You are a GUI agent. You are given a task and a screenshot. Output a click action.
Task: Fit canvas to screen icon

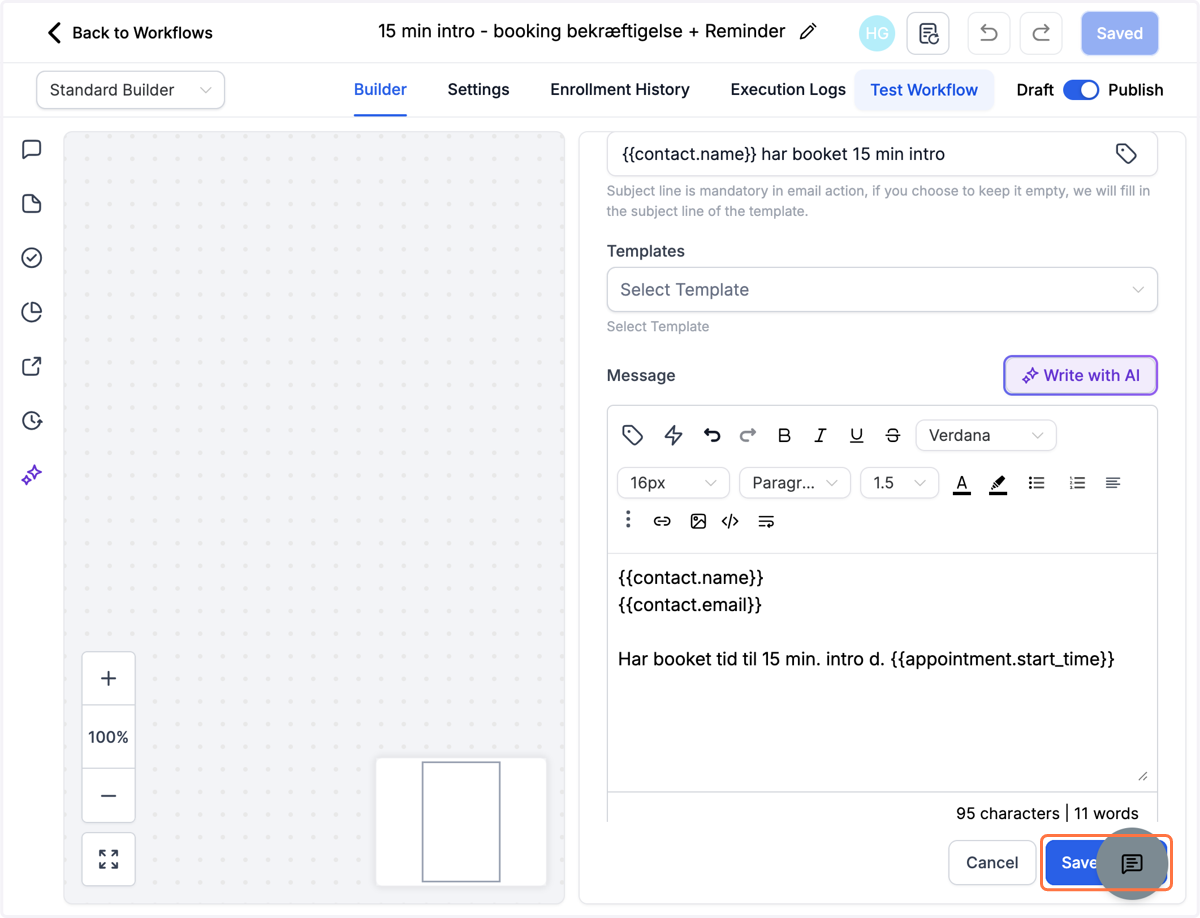[x=109, y=859]
